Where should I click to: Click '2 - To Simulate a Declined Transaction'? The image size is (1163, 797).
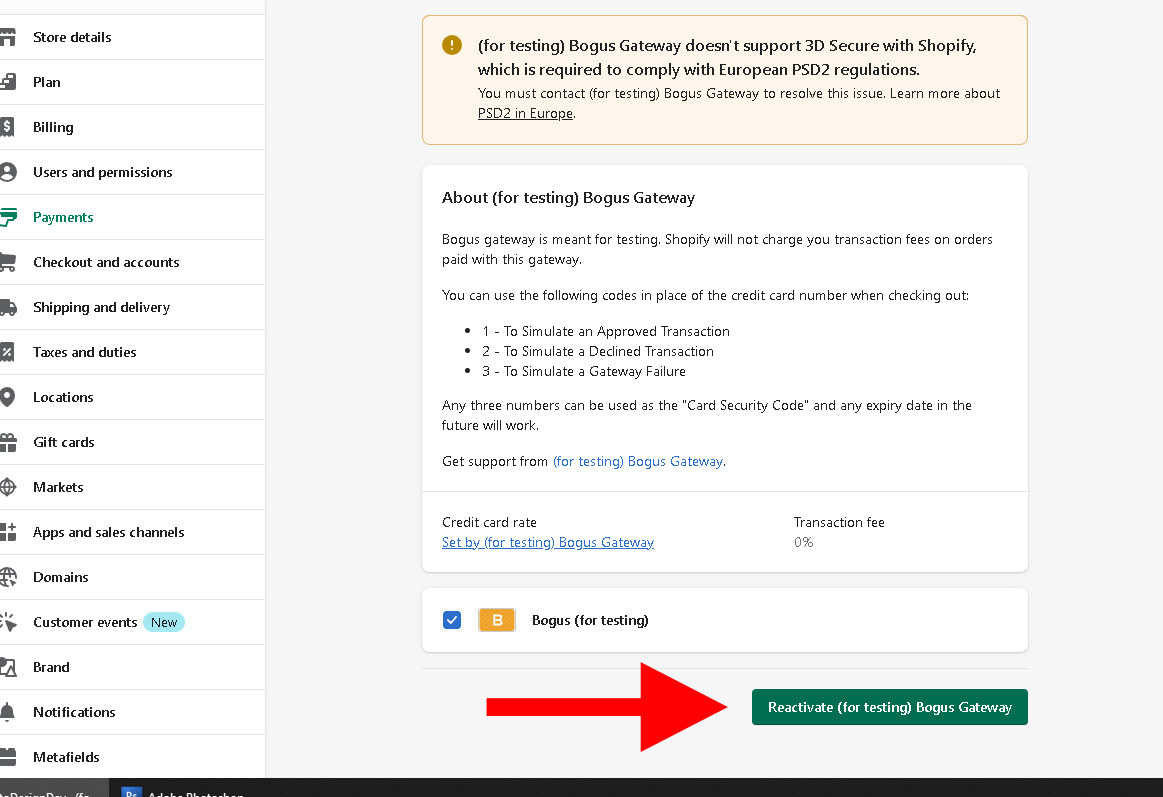[x=598, y=351]
